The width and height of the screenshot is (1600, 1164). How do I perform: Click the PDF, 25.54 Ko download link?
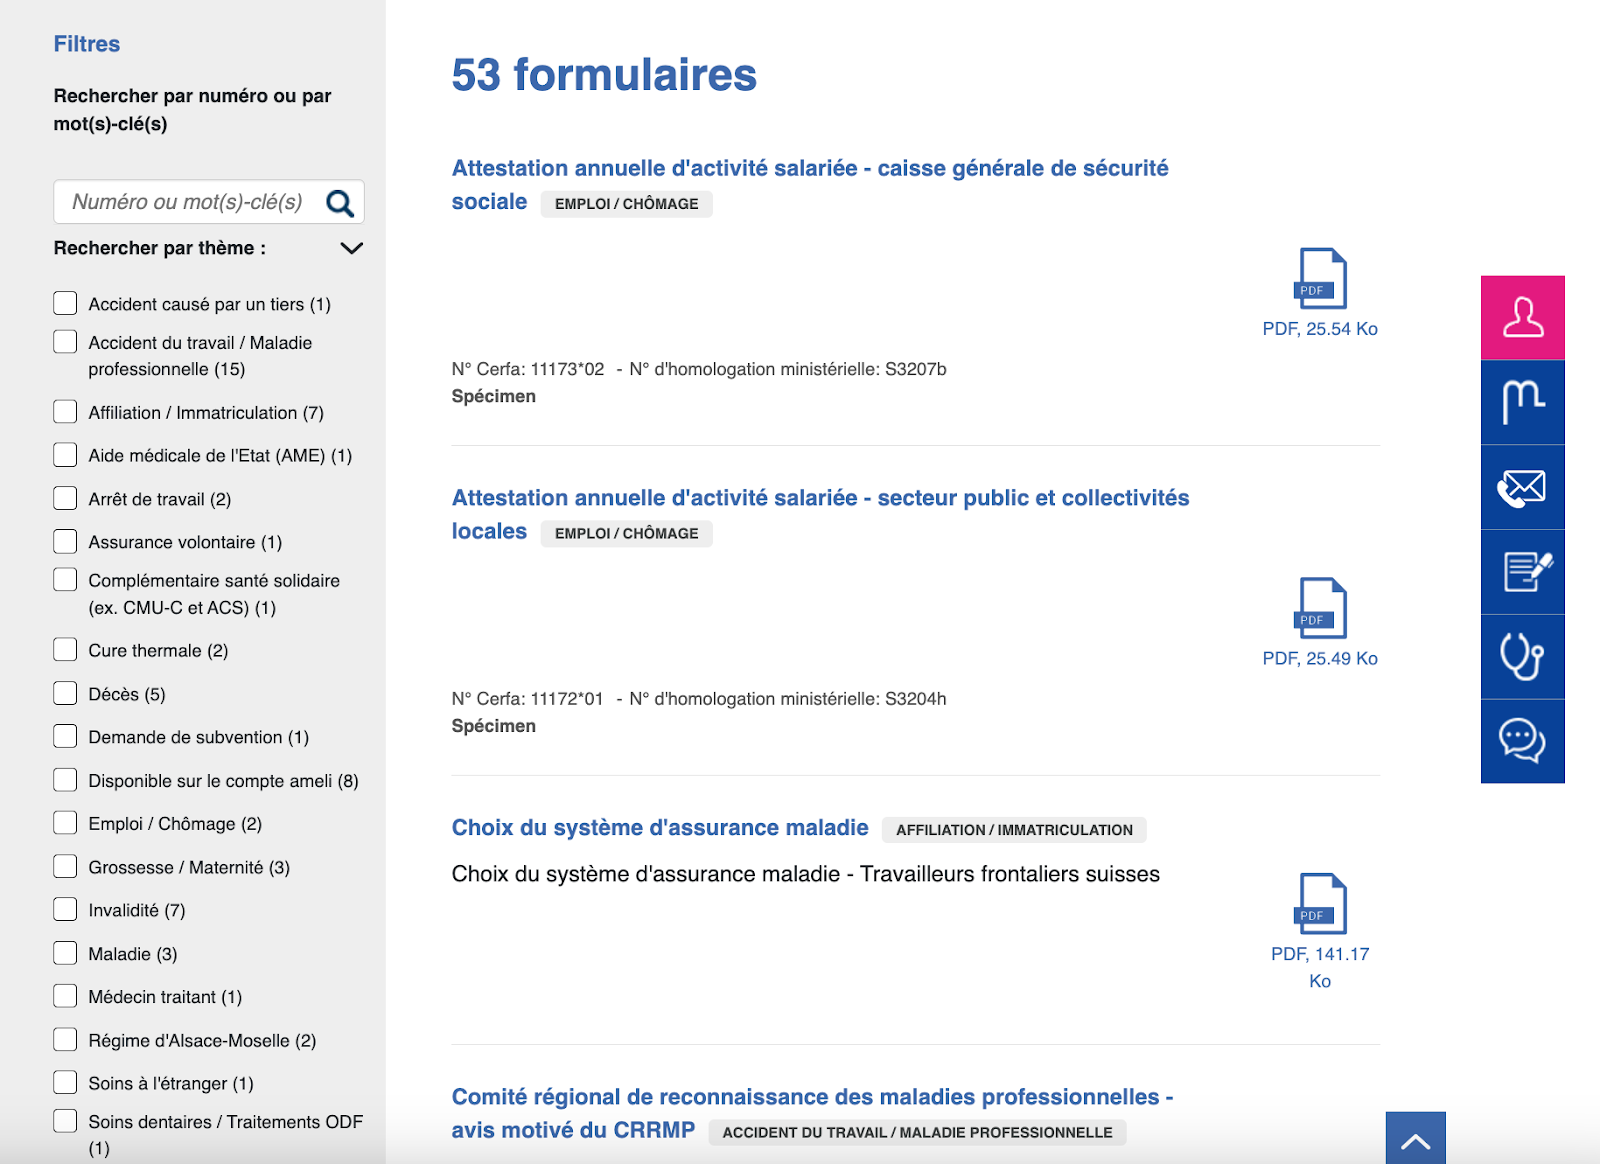click(1320, 329)
